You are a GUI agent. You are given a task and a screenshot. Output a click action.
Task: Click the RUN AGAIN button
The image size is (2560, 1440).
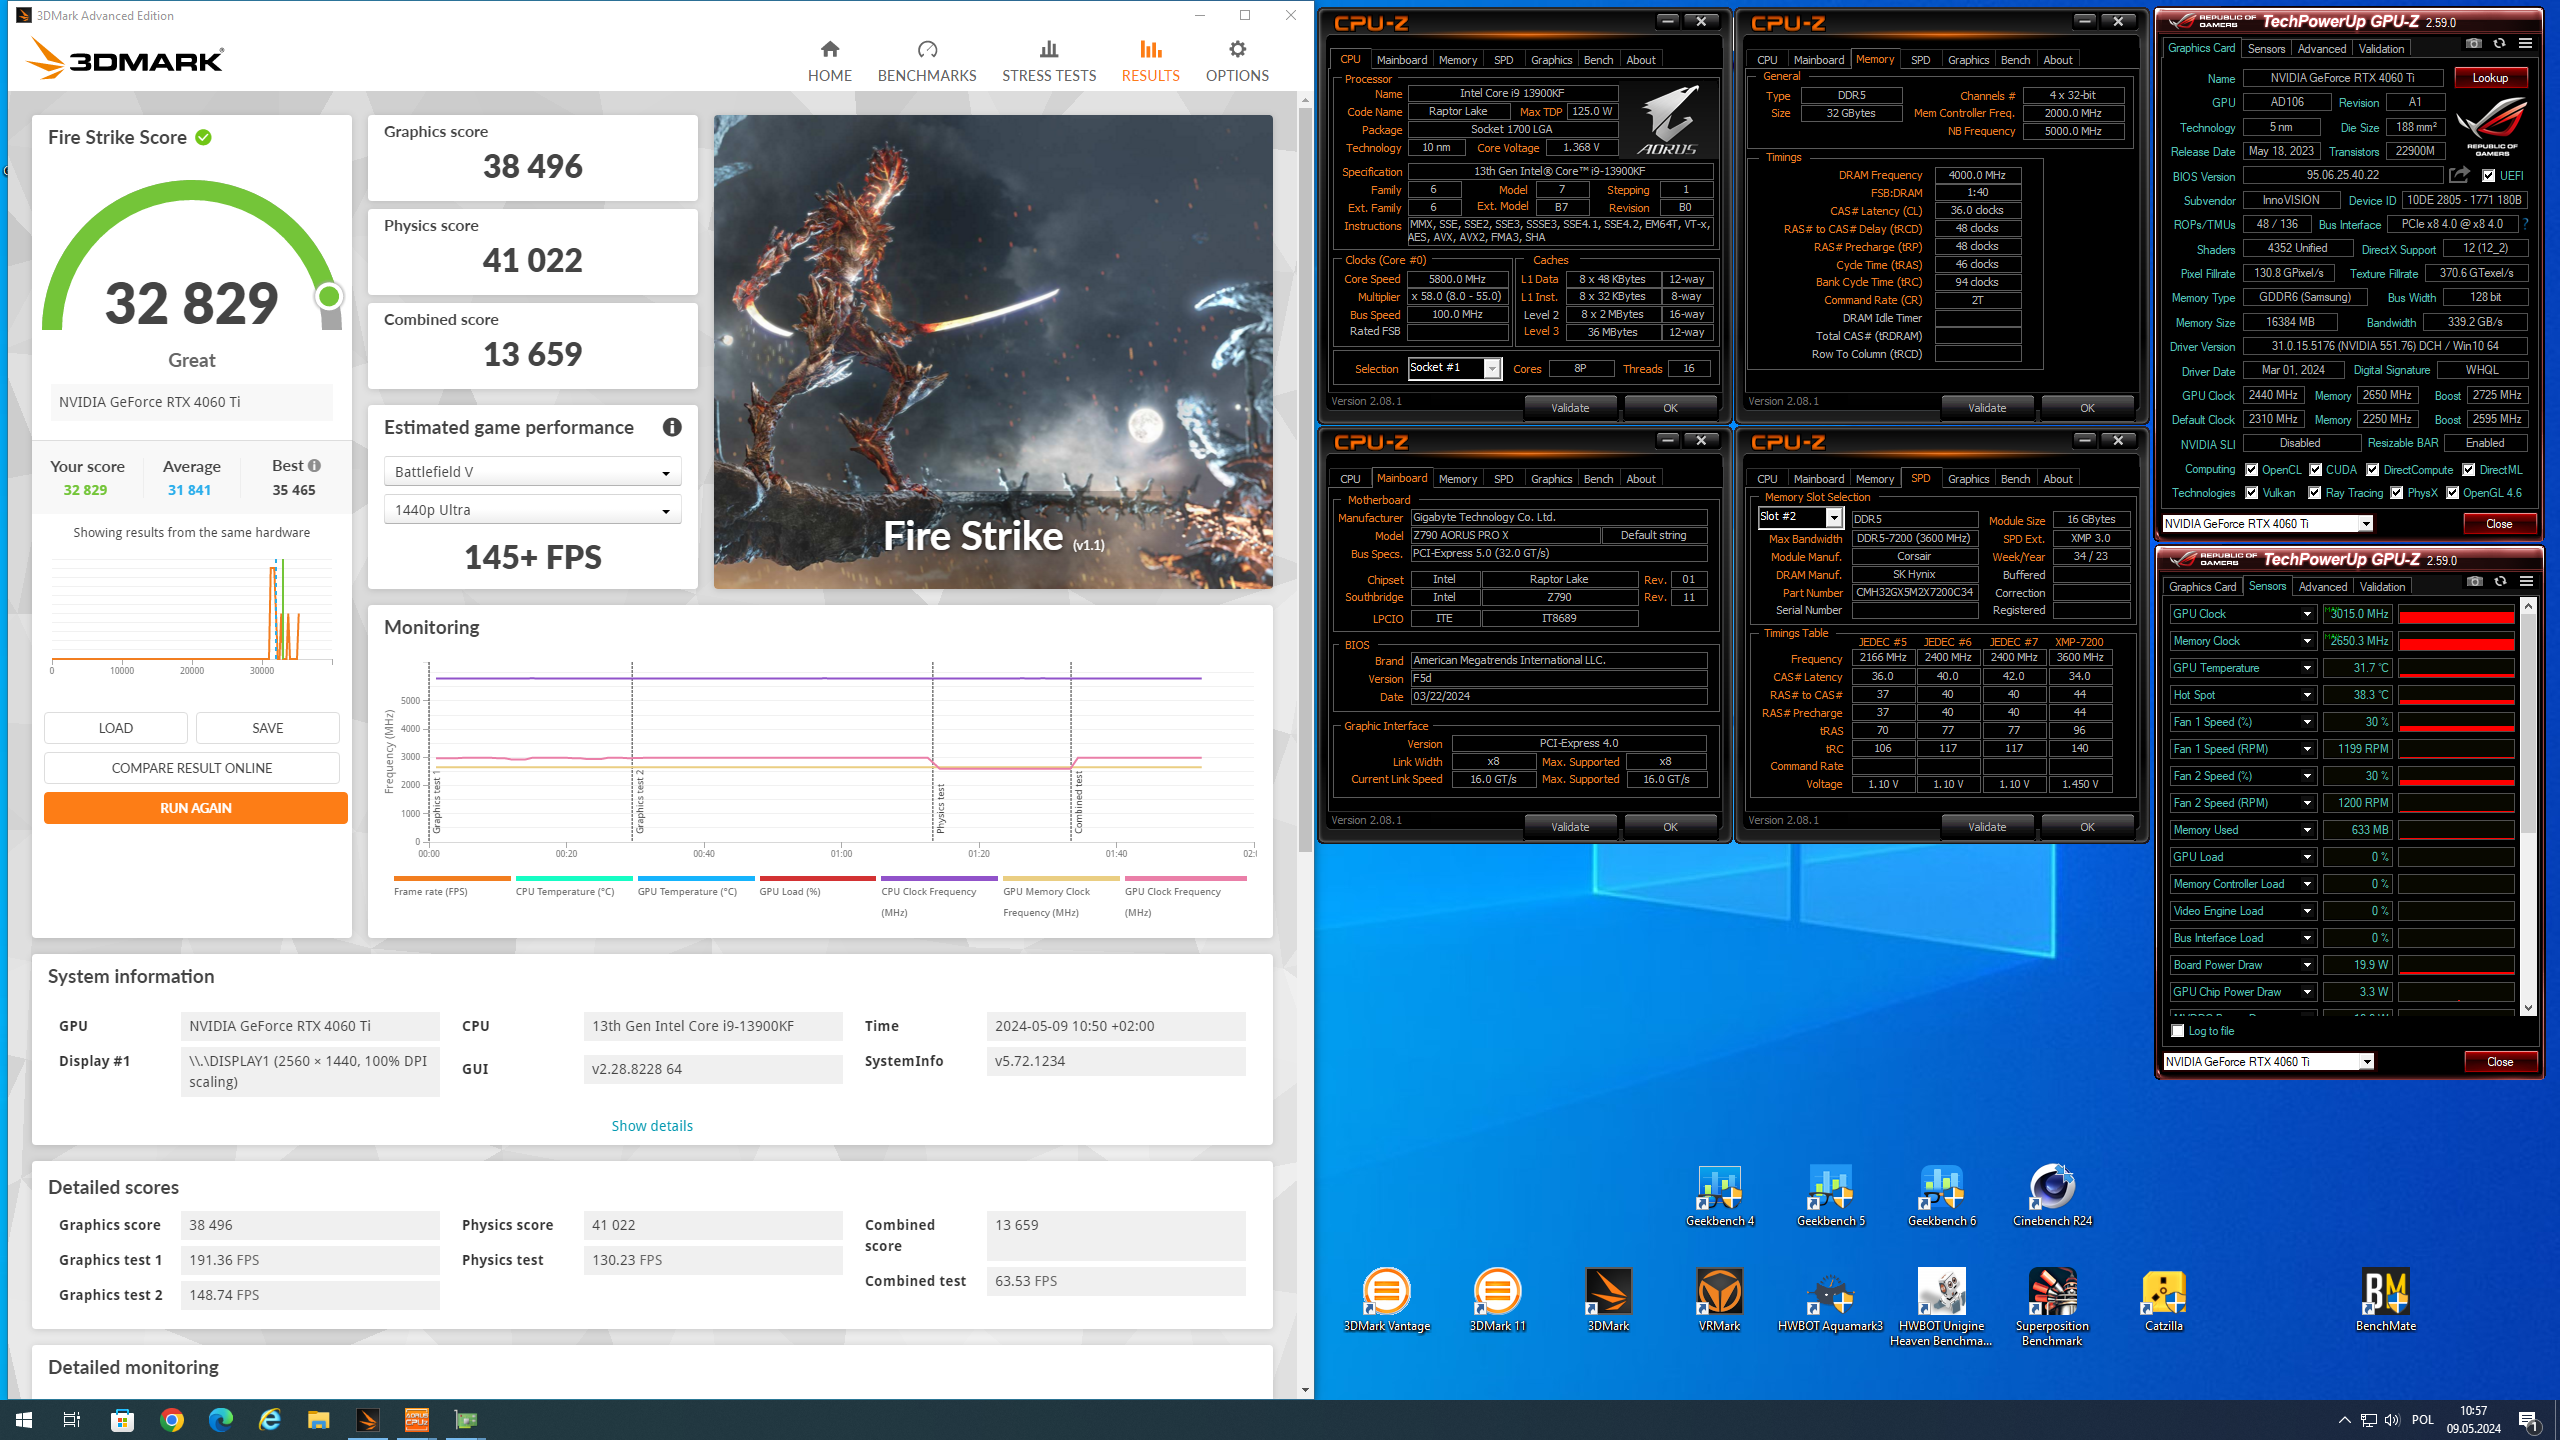click(x=196, y=808)
